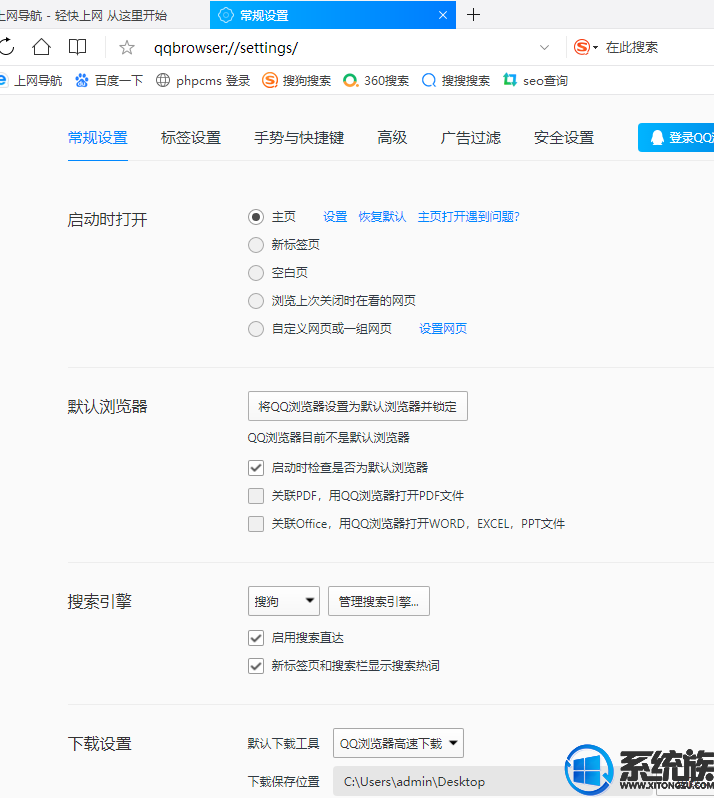The image size is (714, 798).
Task: Open 百度一下 bookmark
Action: point(109,80)
